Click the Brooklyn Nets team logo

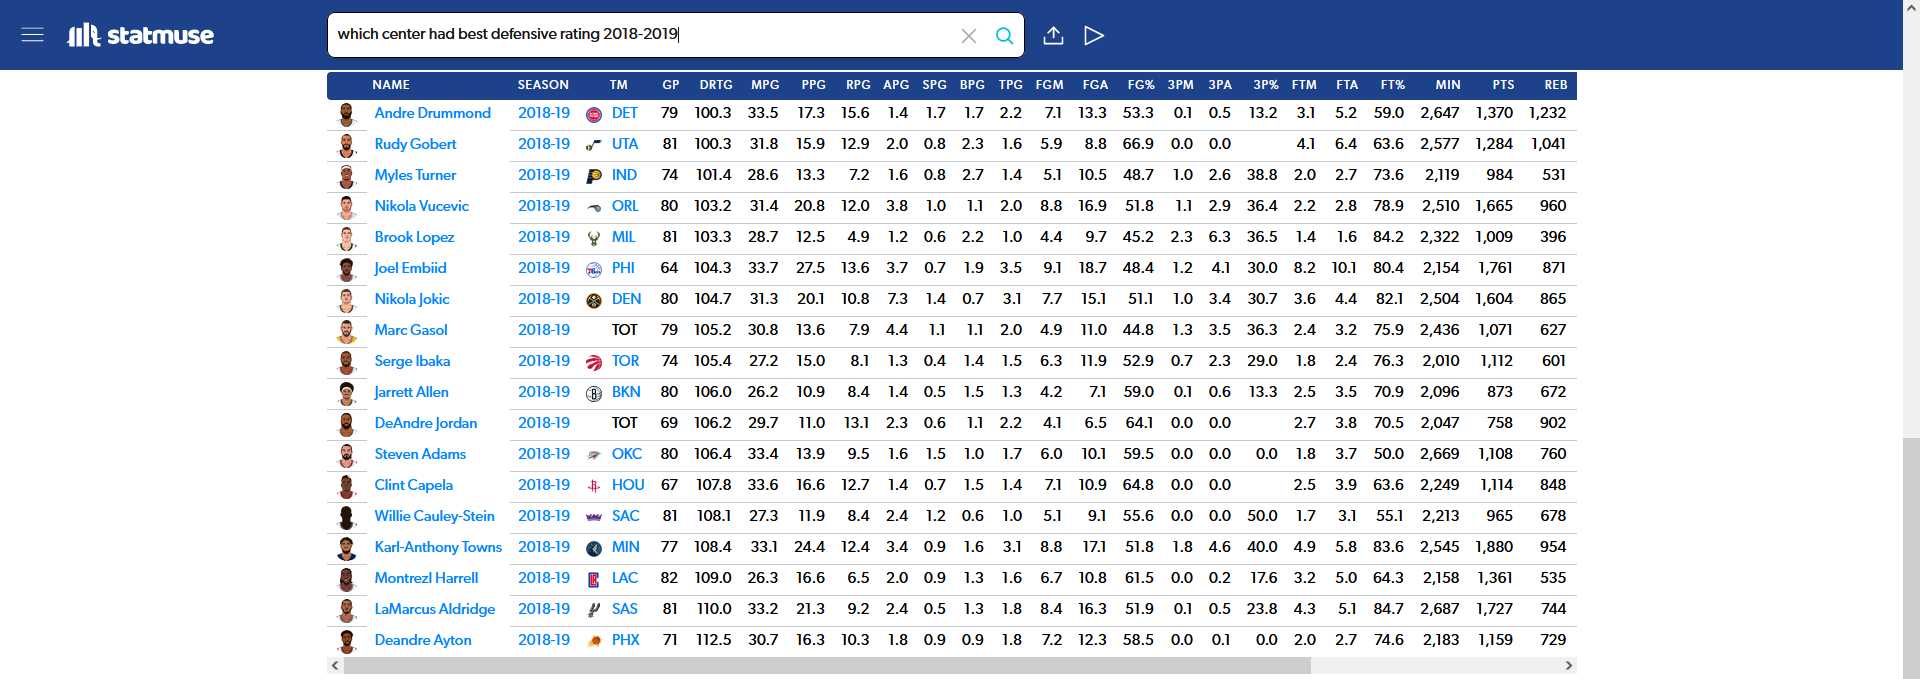click(593, 394)
